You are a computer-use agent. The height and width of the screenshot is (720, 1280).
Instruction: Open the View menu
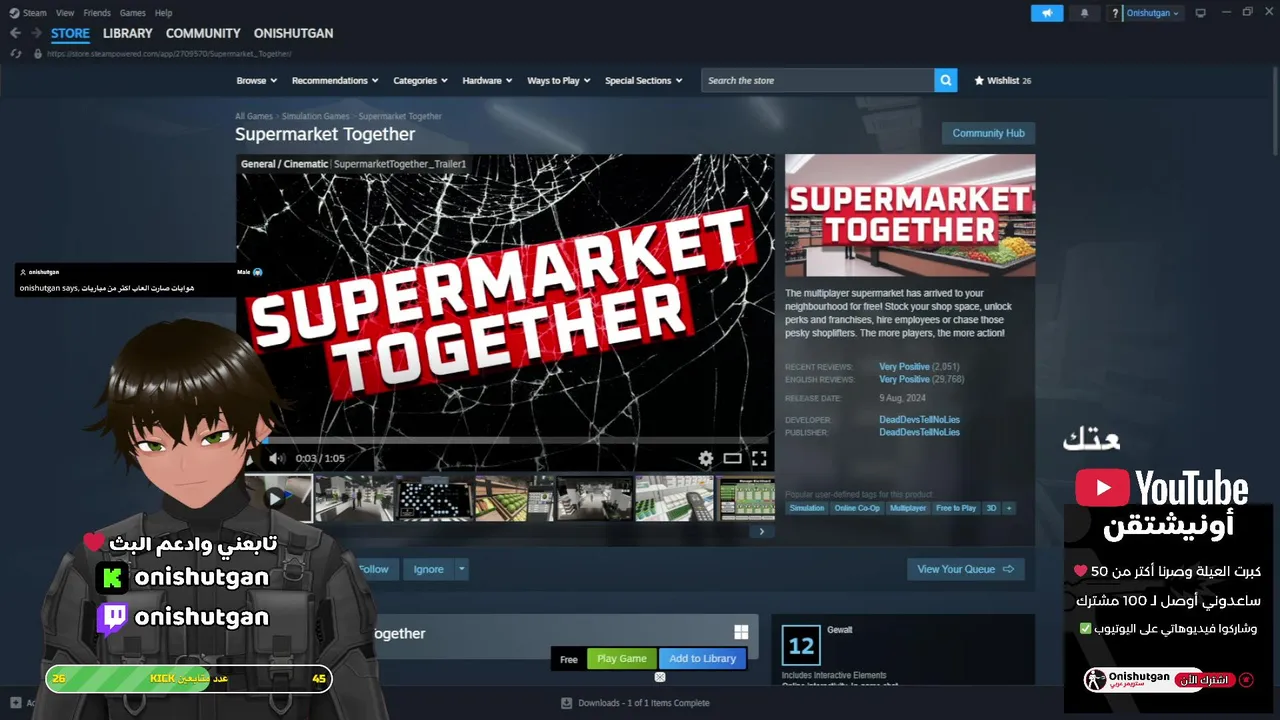(65, 13)
